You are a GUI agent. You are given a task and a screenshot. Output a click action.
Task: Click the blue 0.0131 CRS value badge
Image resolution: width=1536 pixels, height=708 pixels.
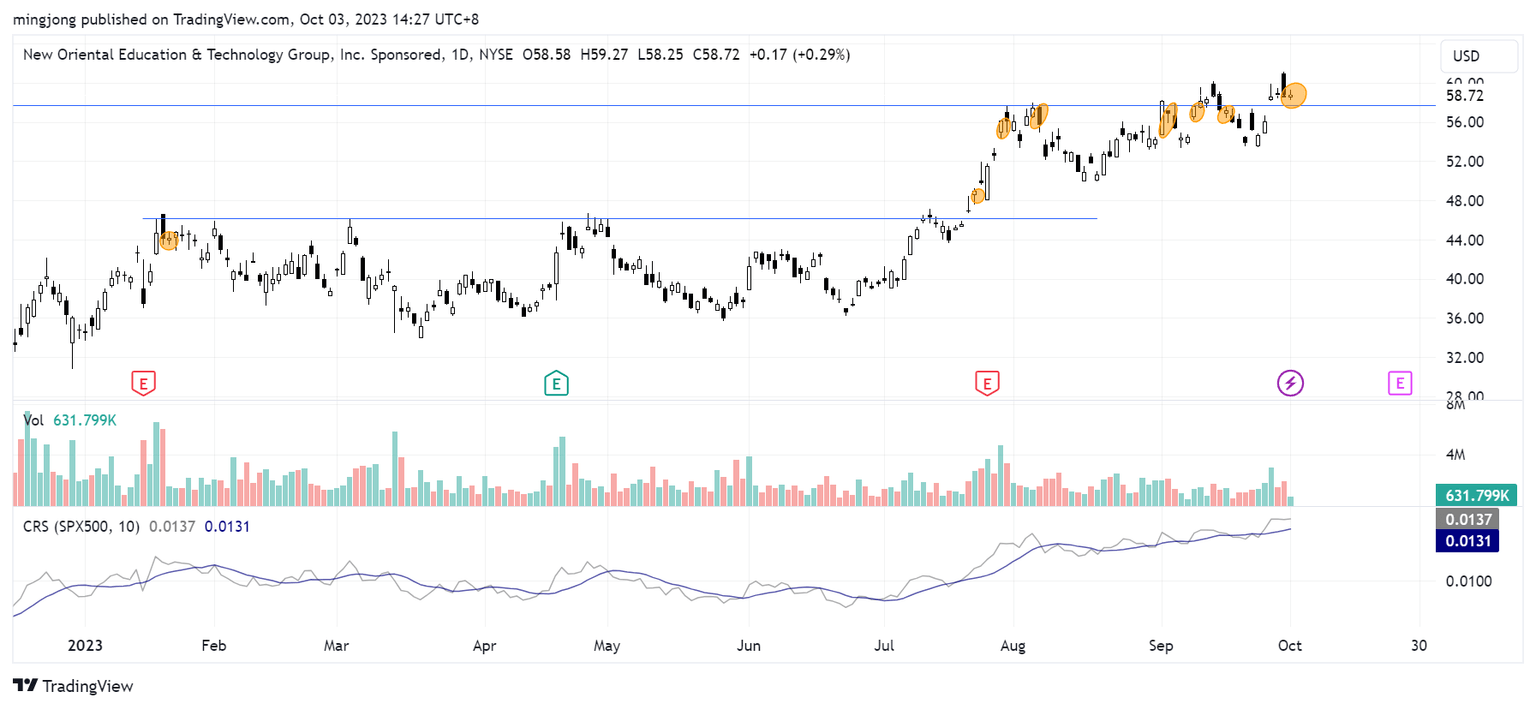point(1467,540)
